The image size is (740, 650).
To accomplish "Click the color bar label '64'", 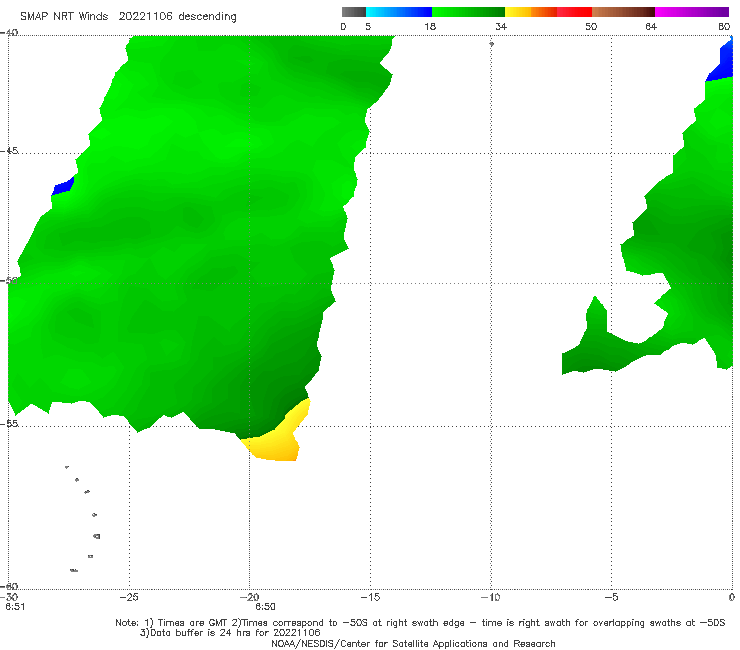I will click(x=651, y=27).
